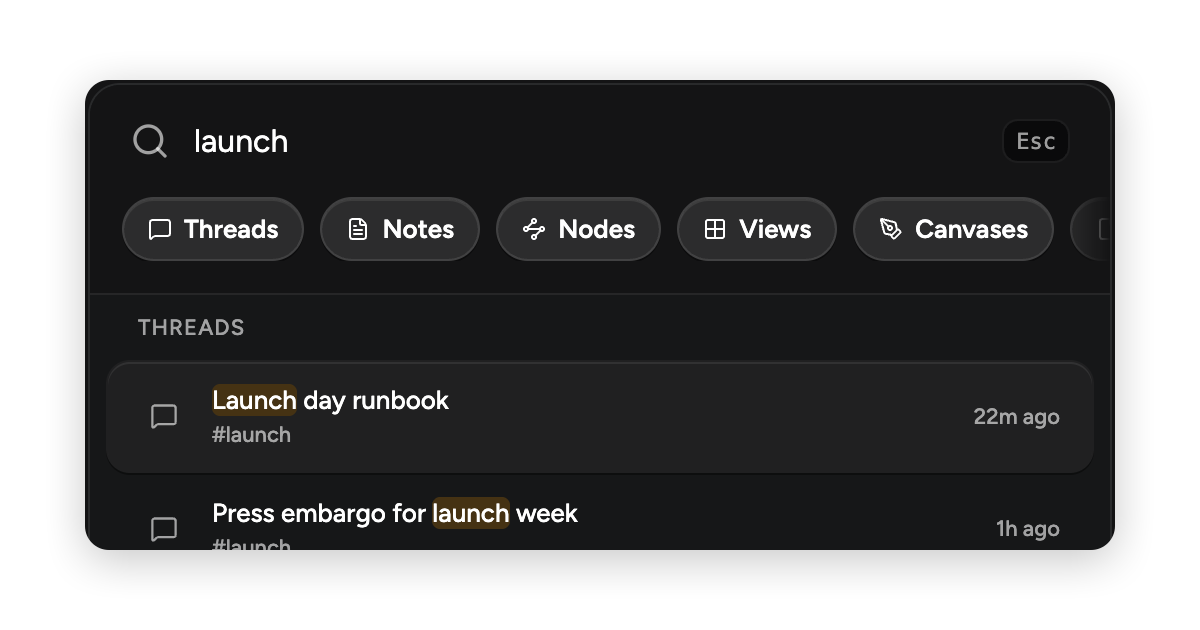The width and height of the screenshot is (1200, 630).
Task: Focus the search field containing "launch"
Action: [590, 141]
